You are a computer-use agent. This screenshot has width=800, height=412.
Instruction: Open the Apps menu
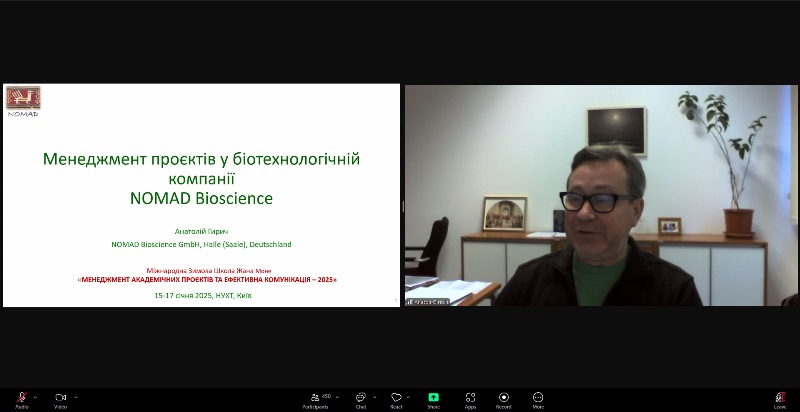(470, 400)
